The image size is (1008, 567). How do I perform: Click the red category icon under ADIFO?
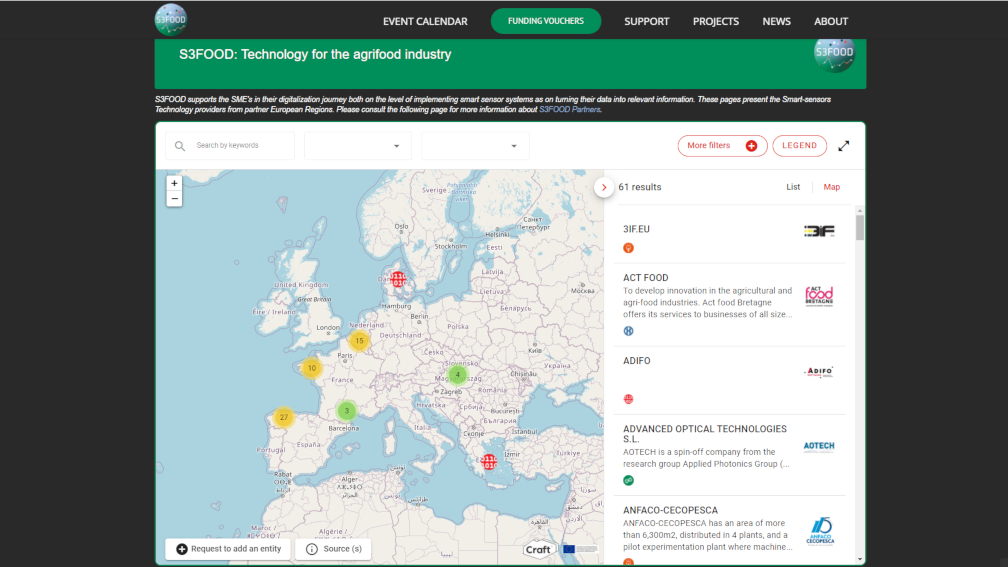point(629,399)
